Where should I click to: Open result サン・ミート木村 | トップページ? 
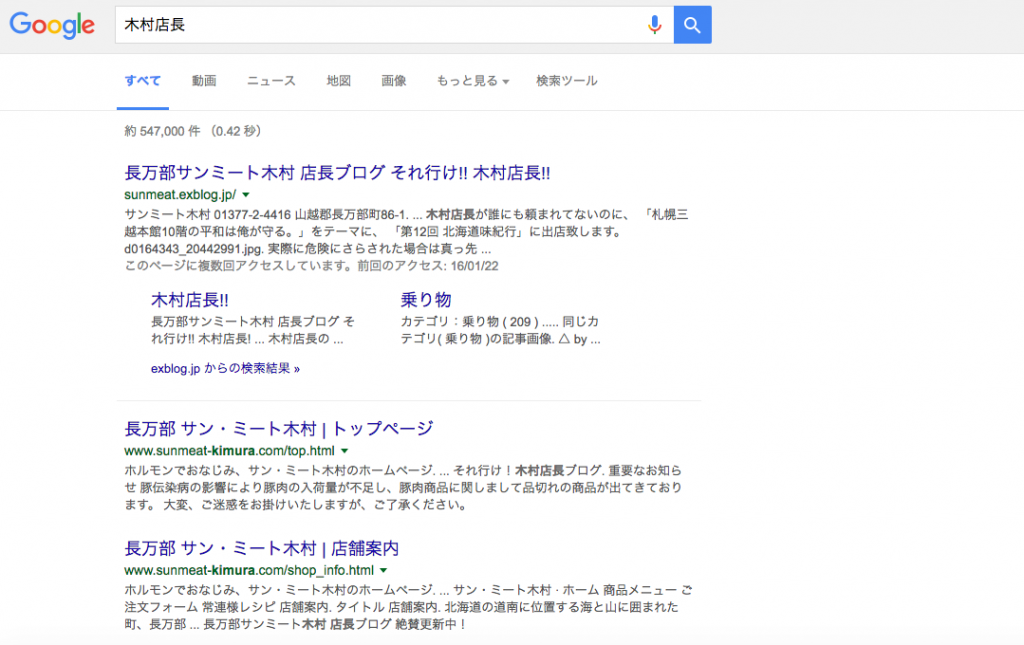[x=279, y=429]
